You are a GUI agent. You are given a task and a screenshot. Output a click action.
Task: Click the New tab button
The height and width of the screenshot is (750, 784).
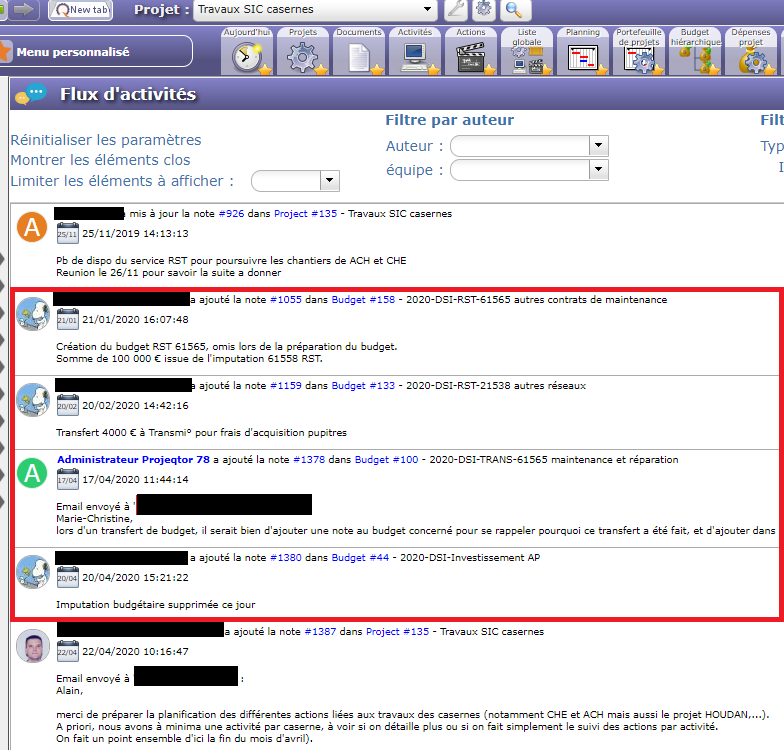click(80, 10)
